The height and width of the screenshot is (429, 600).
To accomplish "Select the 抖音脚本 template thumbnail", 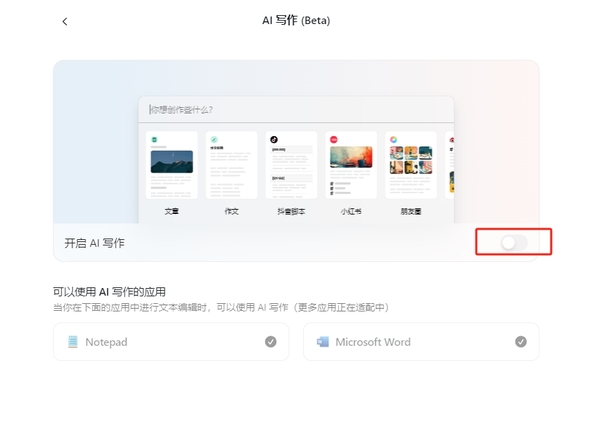I will 291,165.
